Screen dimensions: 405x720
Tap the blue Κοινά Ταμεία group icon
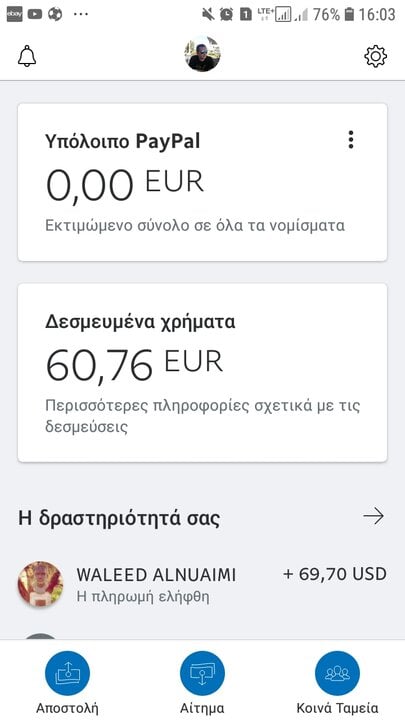click(x=338, y=673)
